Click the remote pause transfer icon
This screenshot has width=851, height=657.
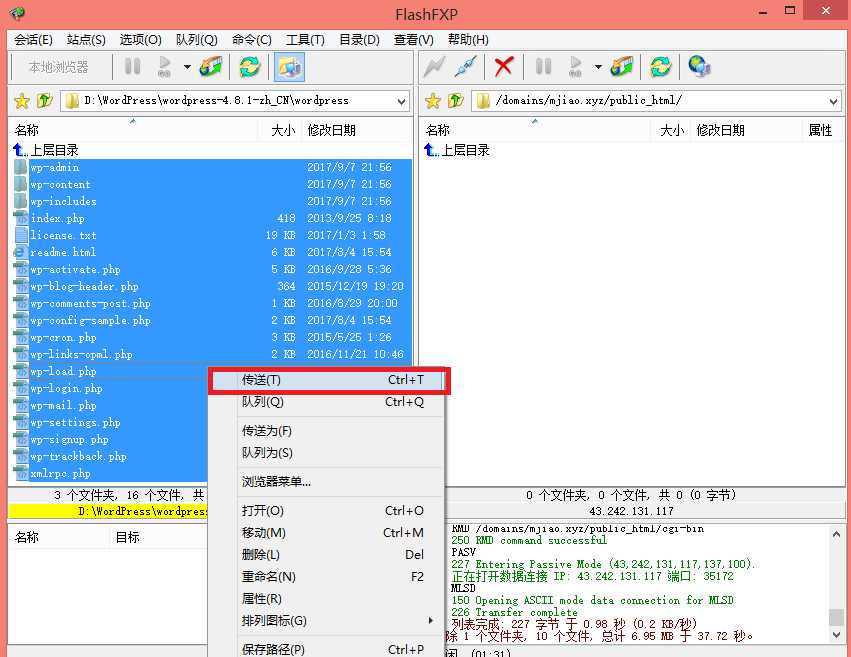coord(543,67)
